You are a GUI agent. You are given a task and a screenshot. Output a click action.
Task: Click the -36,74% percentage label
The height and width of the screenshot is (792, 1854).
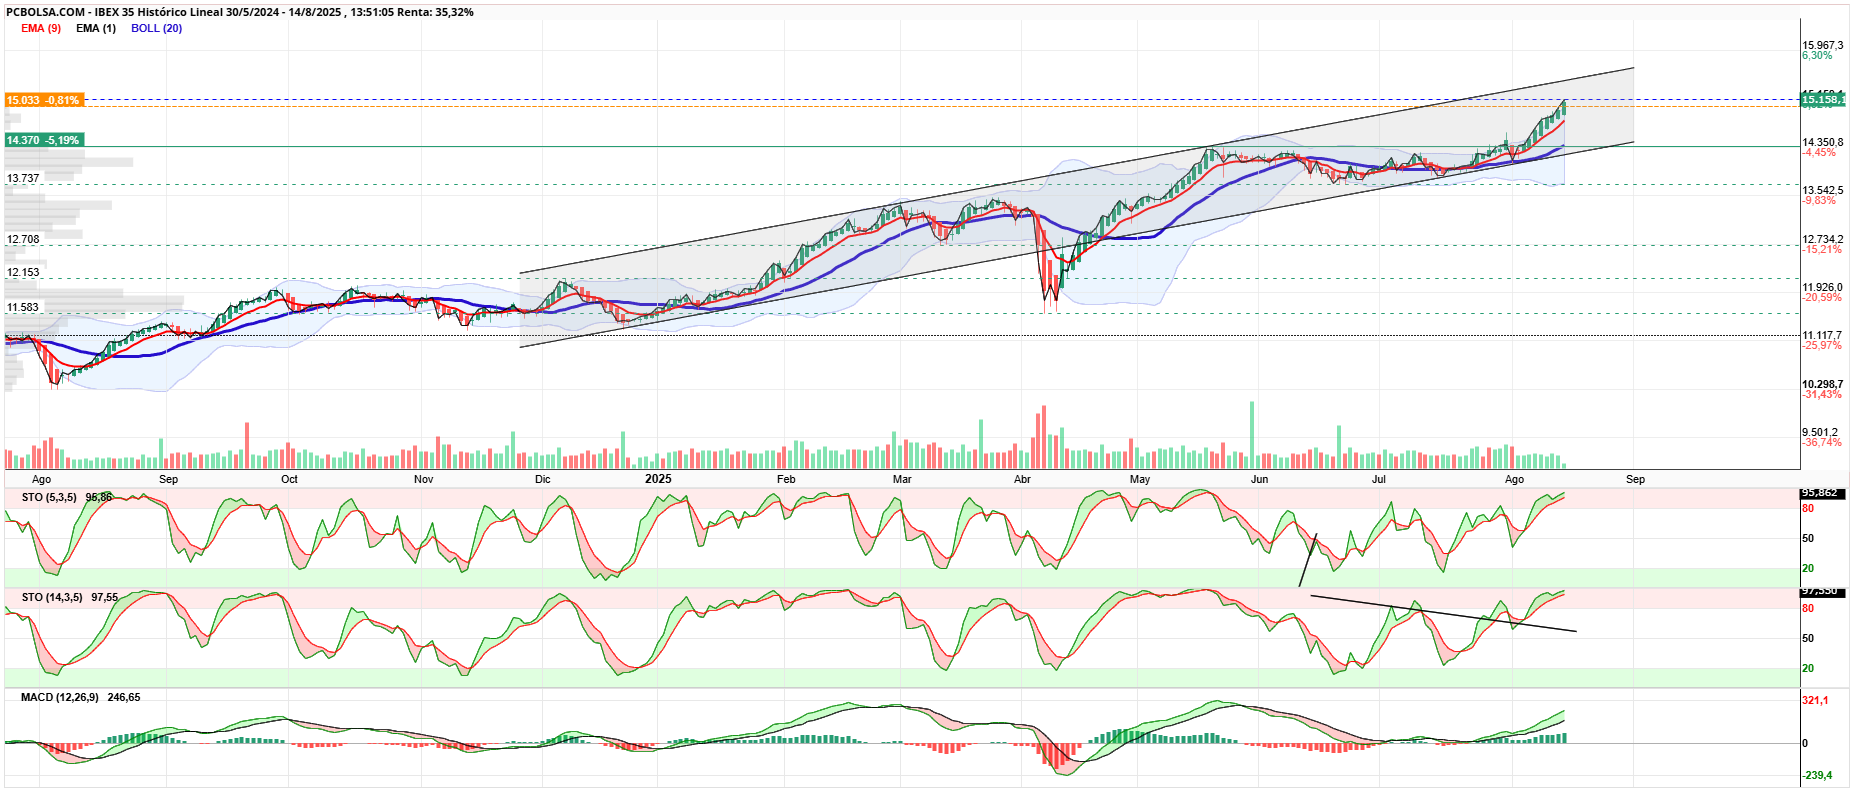(1822, 442)
